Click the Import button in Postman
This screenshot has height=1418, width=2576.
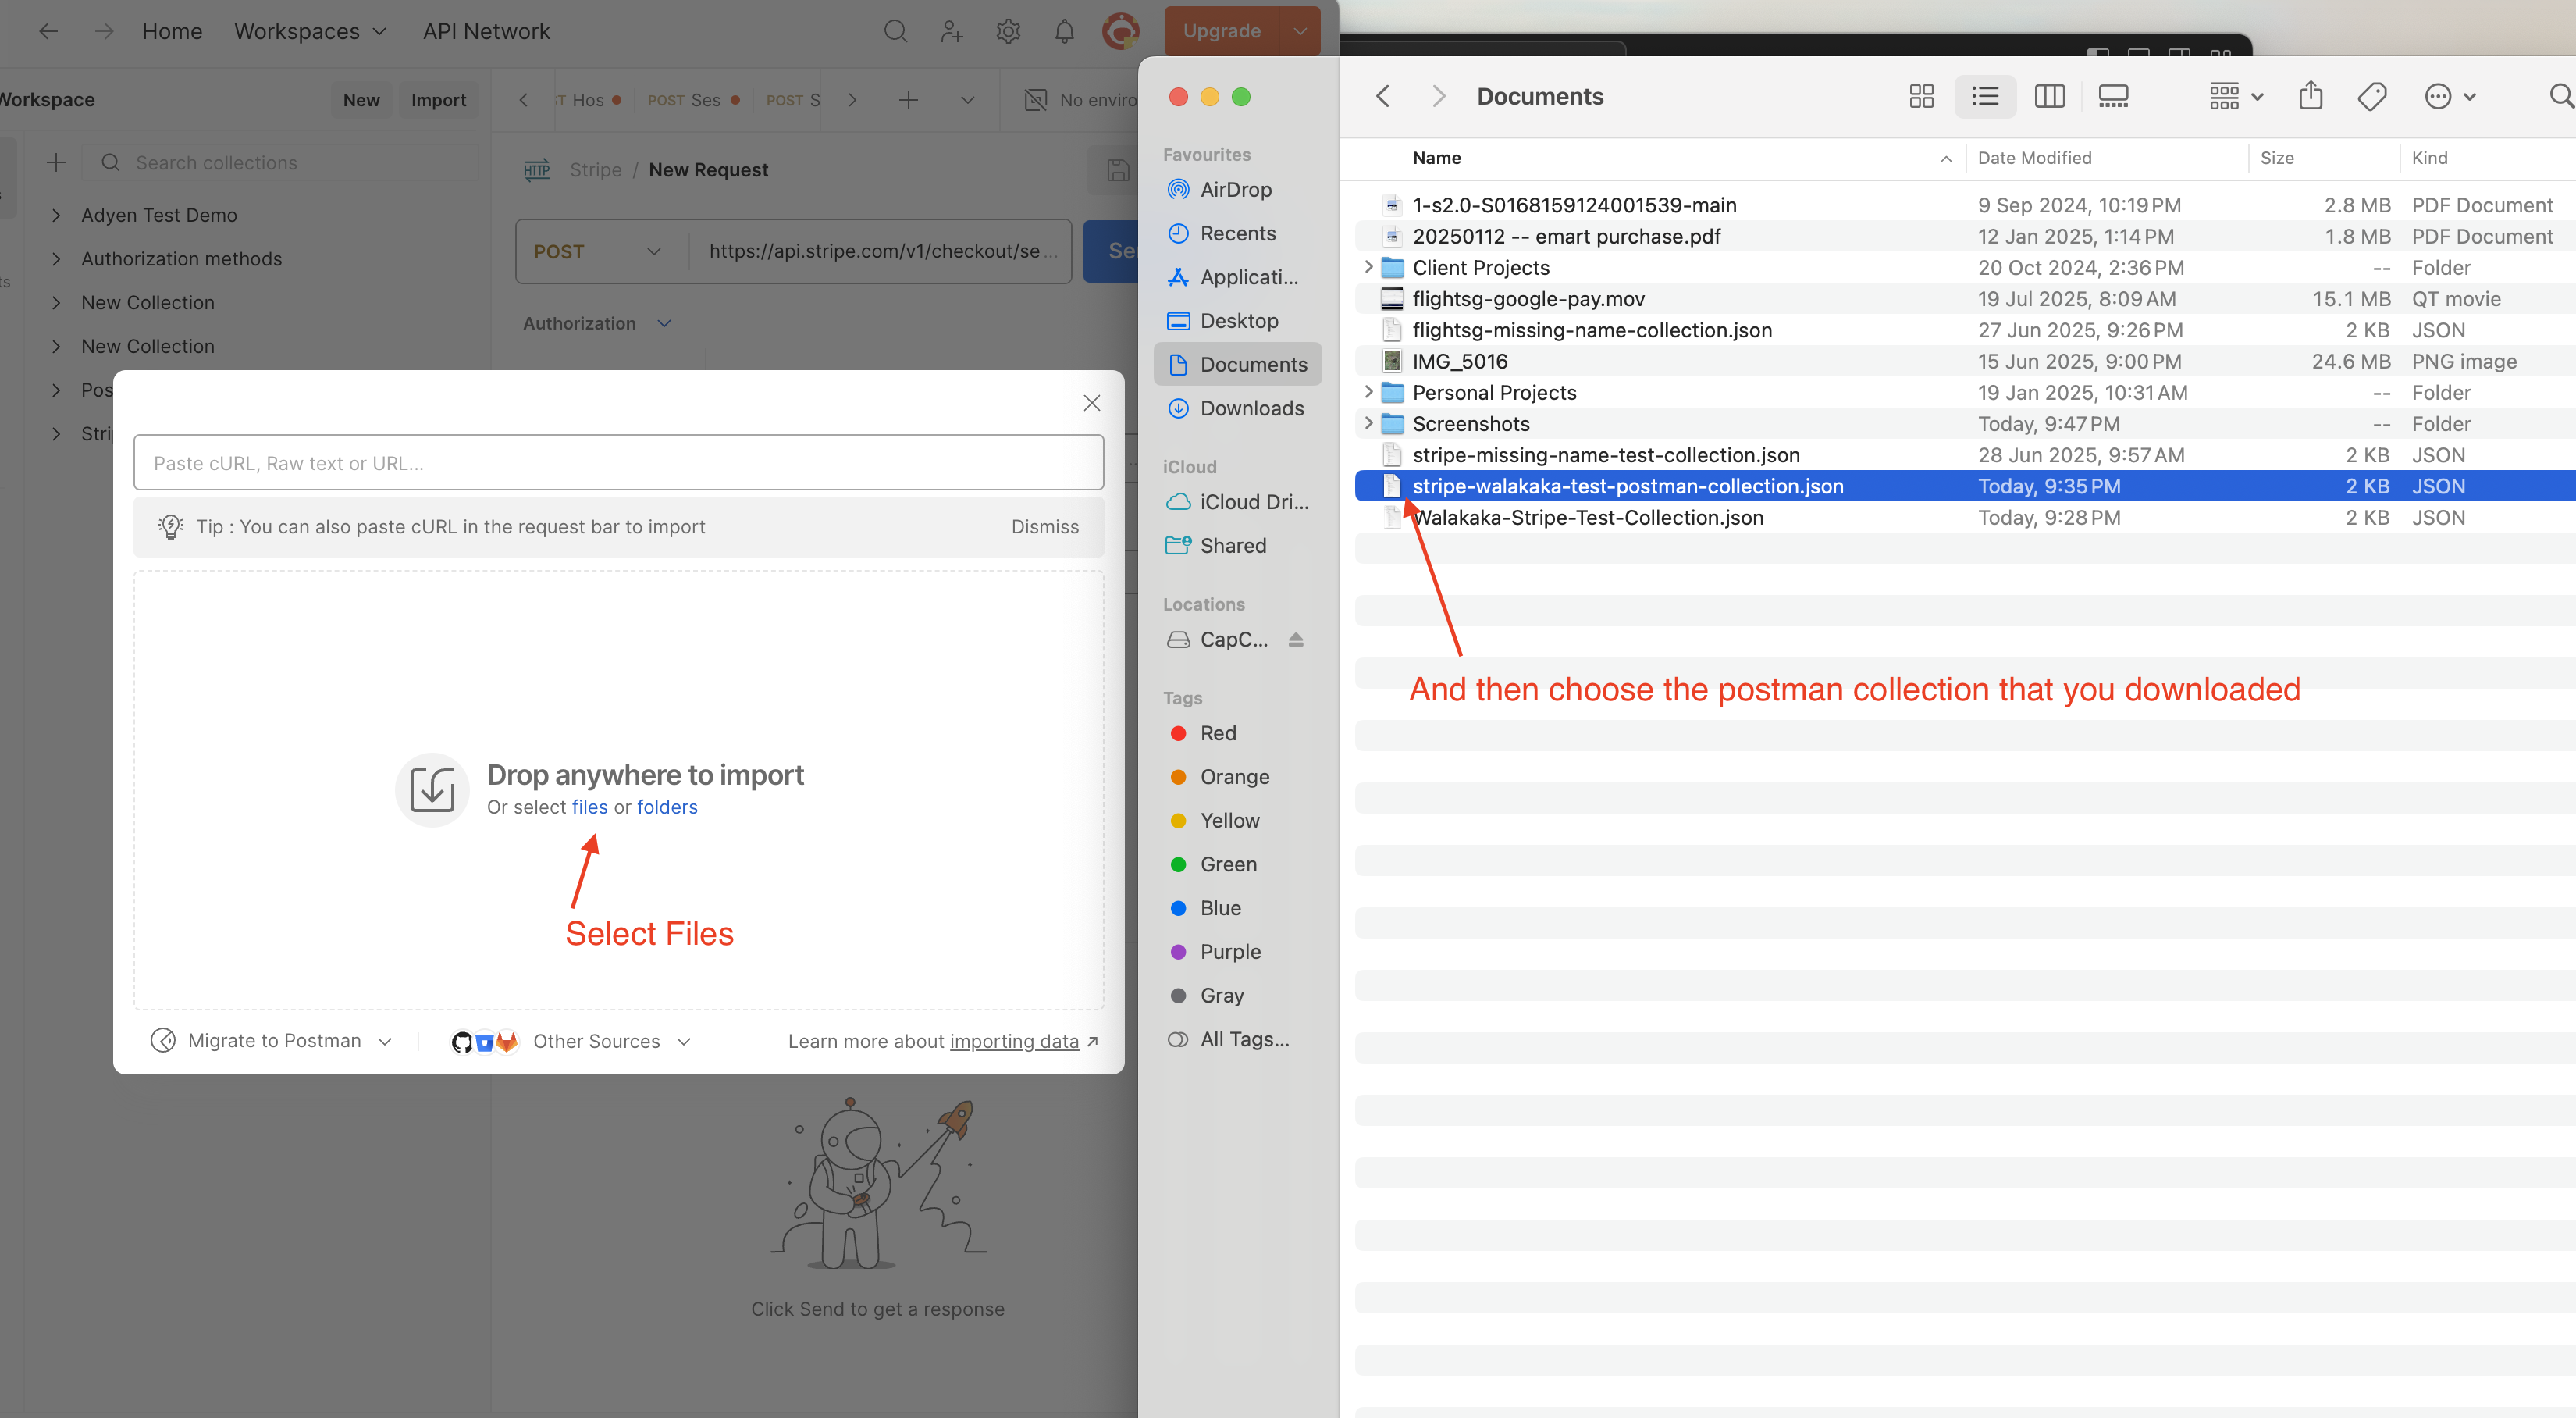pyautogui.click(x=438, y=100)
